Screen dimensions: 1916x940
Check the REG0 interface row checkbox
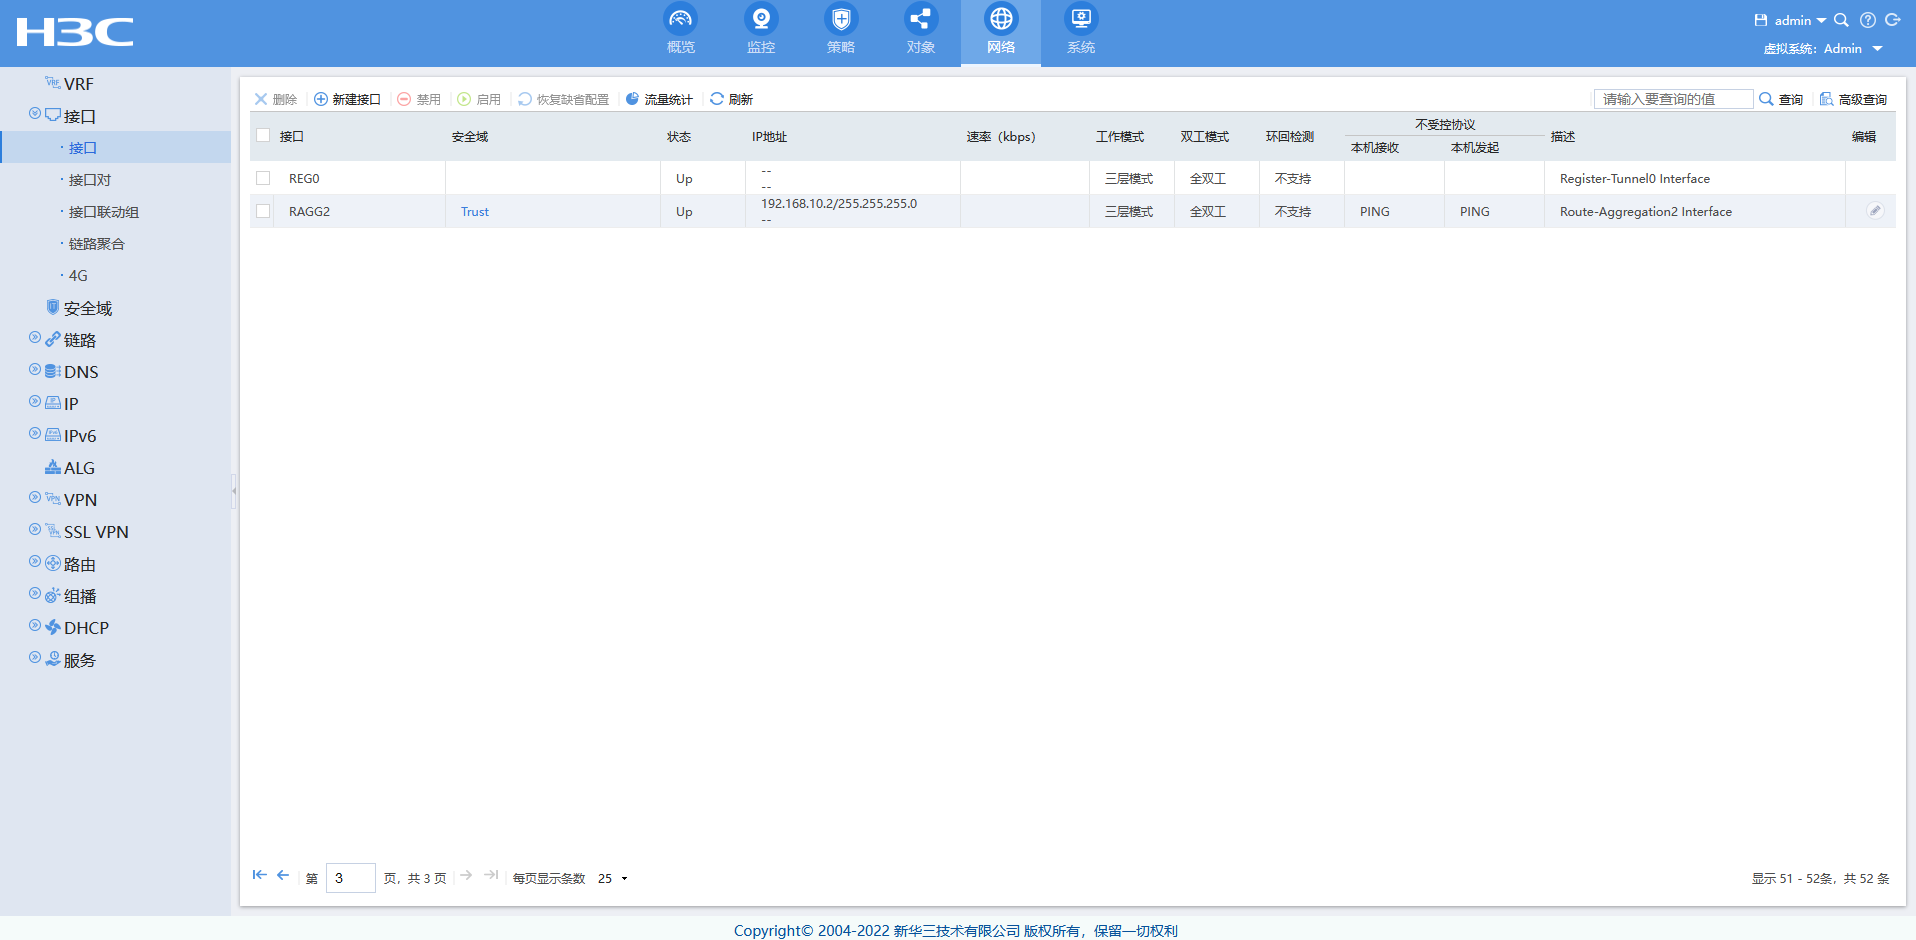[263, 178]
